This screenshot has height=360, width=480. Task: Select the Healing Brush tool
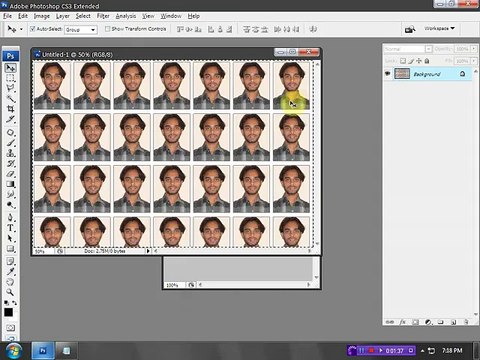(10, 133)
